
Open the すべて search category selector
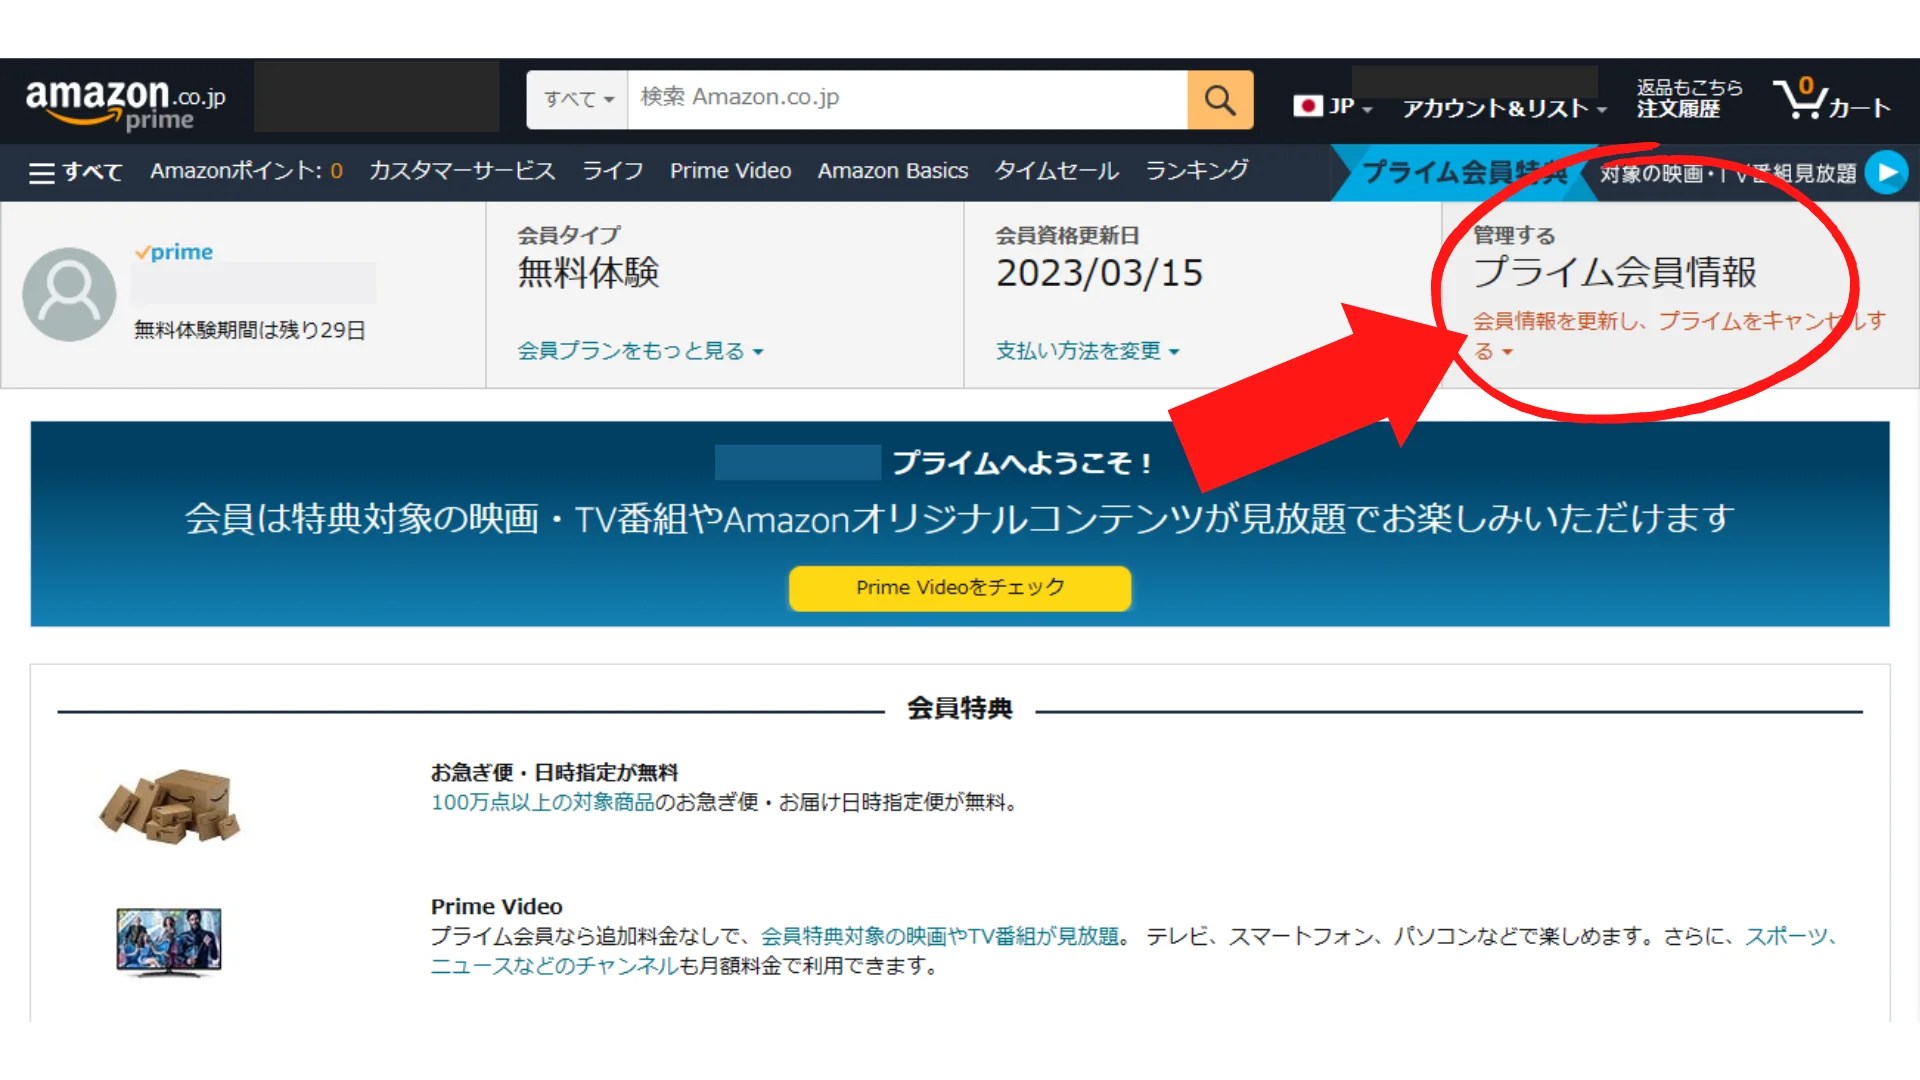576,99
